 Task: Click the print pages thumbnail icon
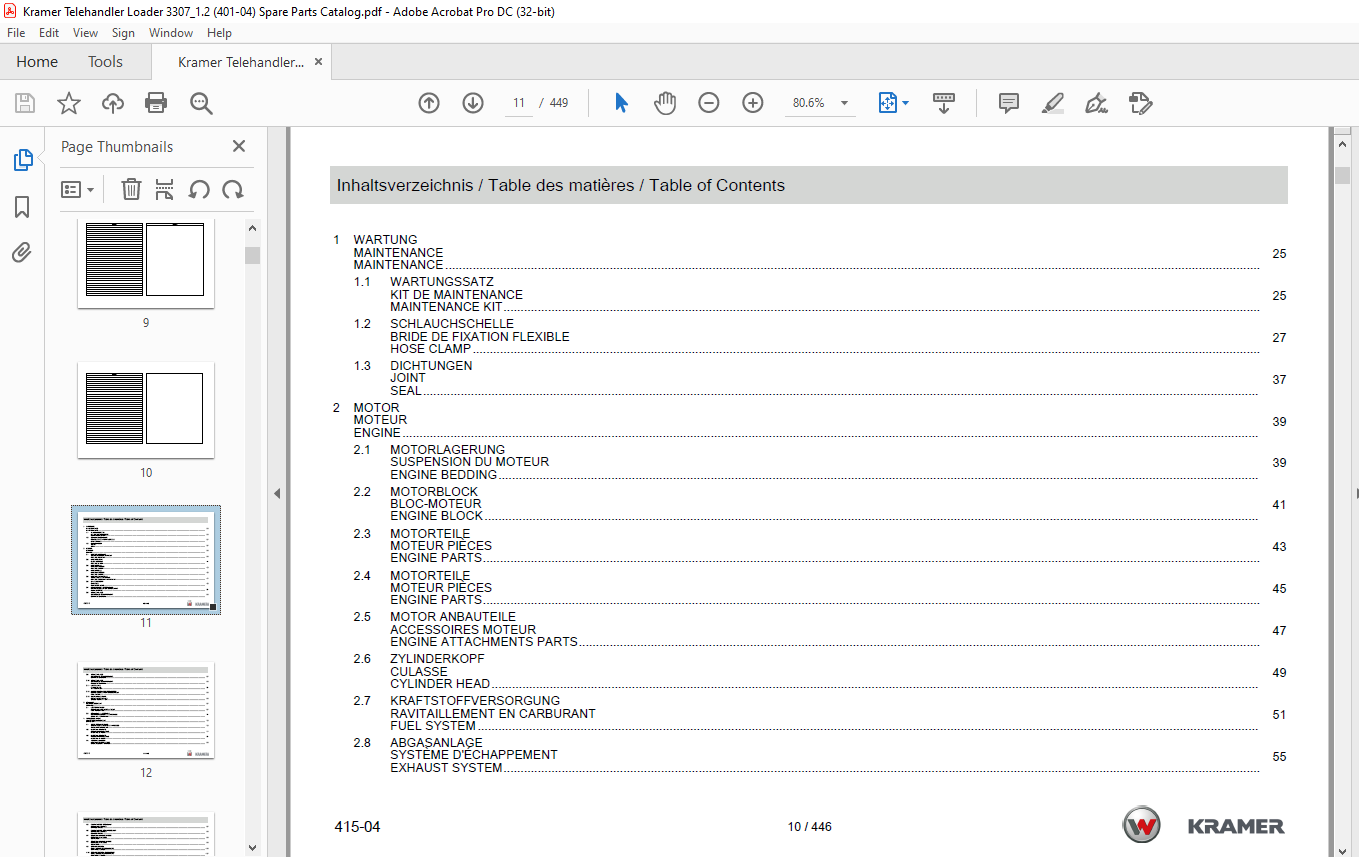[x=165, y=189]
